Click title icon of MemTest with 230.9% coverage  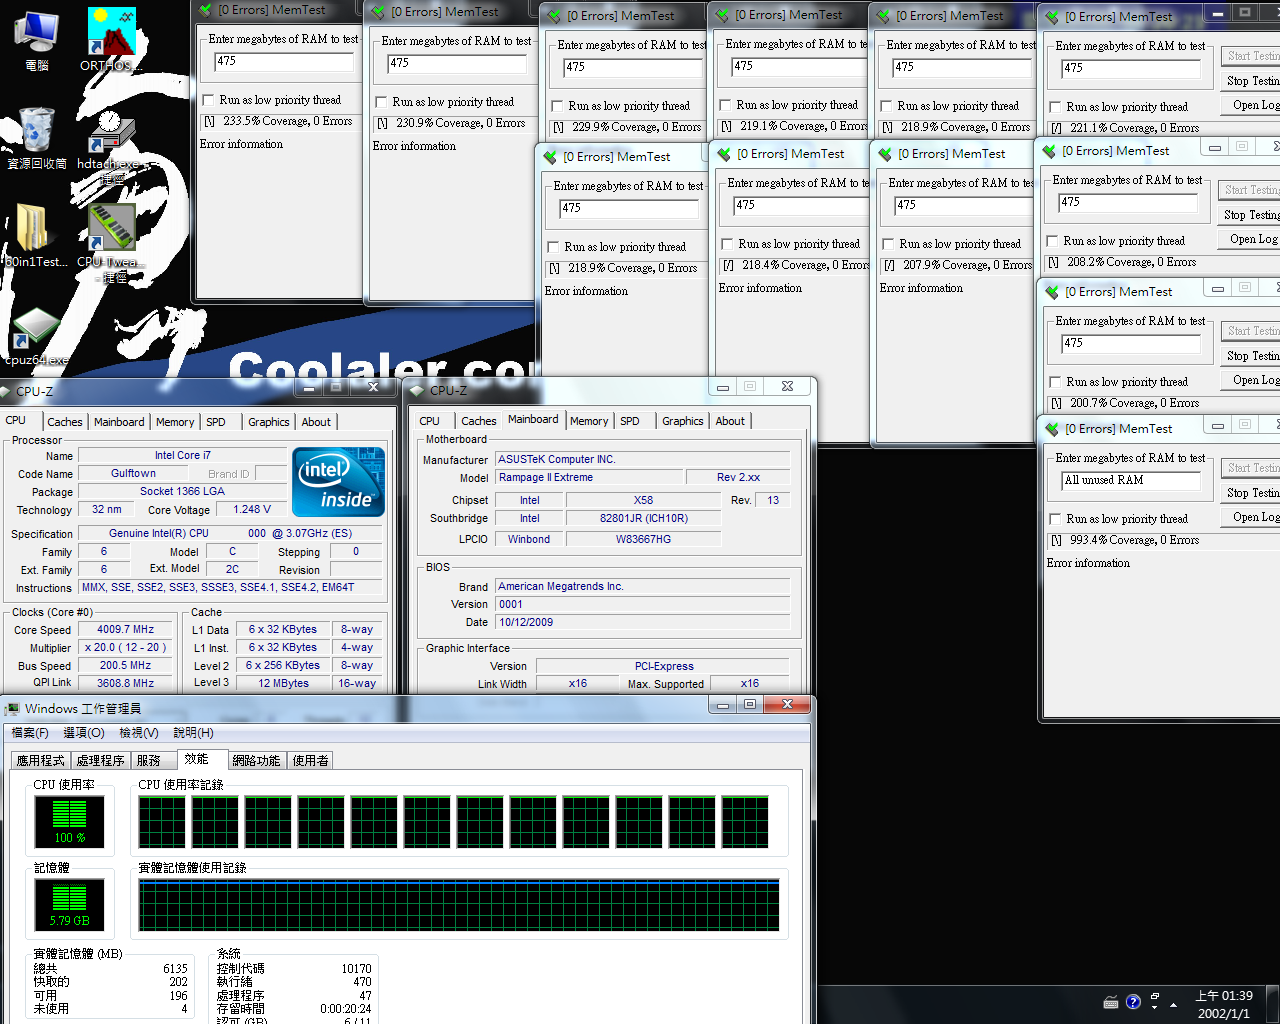pyautogui.click(x=378, y=12)
